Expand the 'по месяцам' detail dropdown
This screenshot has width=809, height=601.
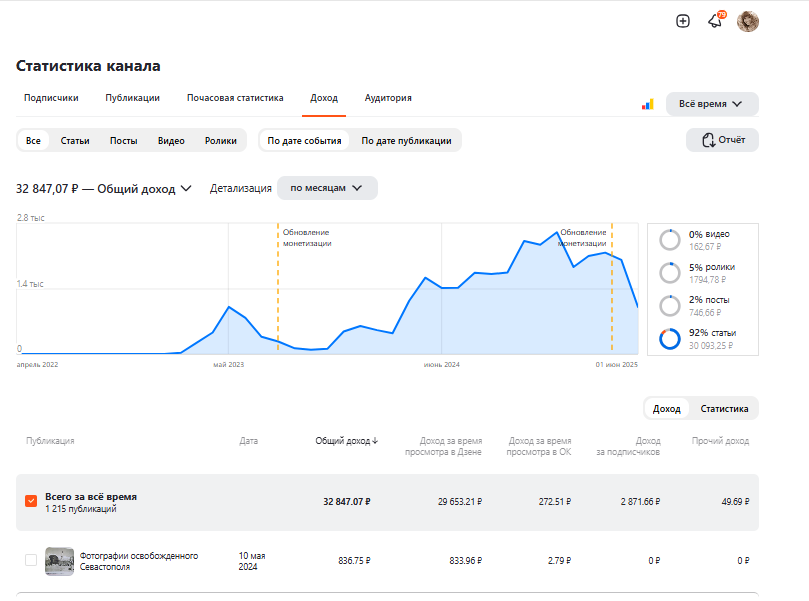327,188
